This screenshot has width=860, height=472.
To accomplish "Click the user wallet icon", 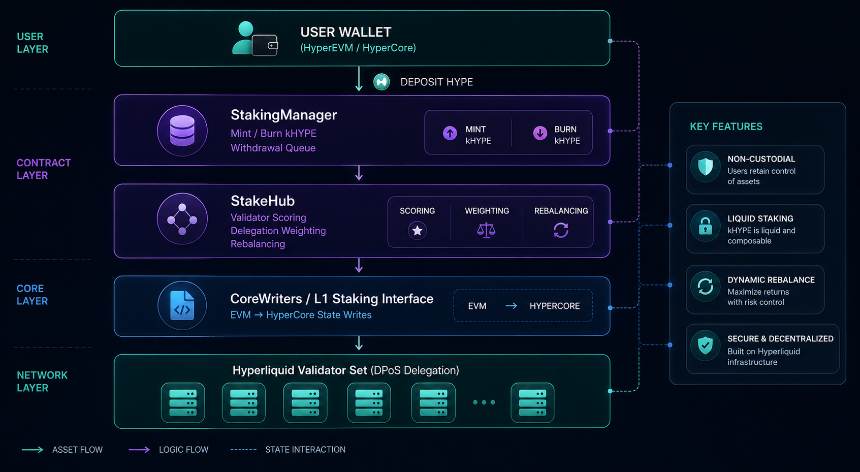I will click(254, 38).
